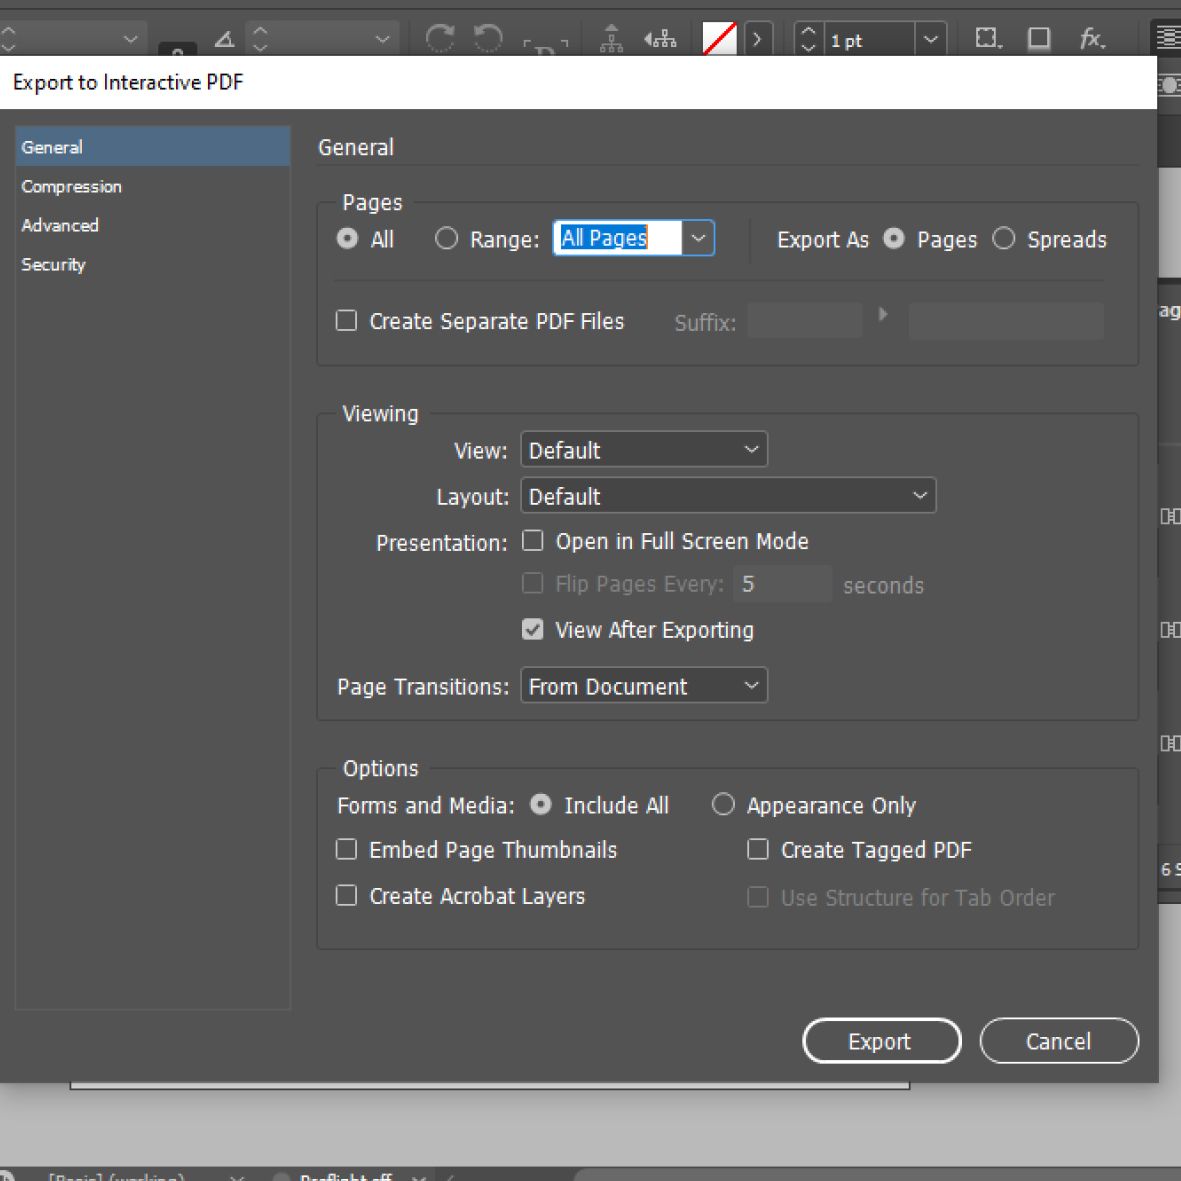Click the Flip Pages seconds field
The image size is (1181, 1181).
tap(783, 584)
